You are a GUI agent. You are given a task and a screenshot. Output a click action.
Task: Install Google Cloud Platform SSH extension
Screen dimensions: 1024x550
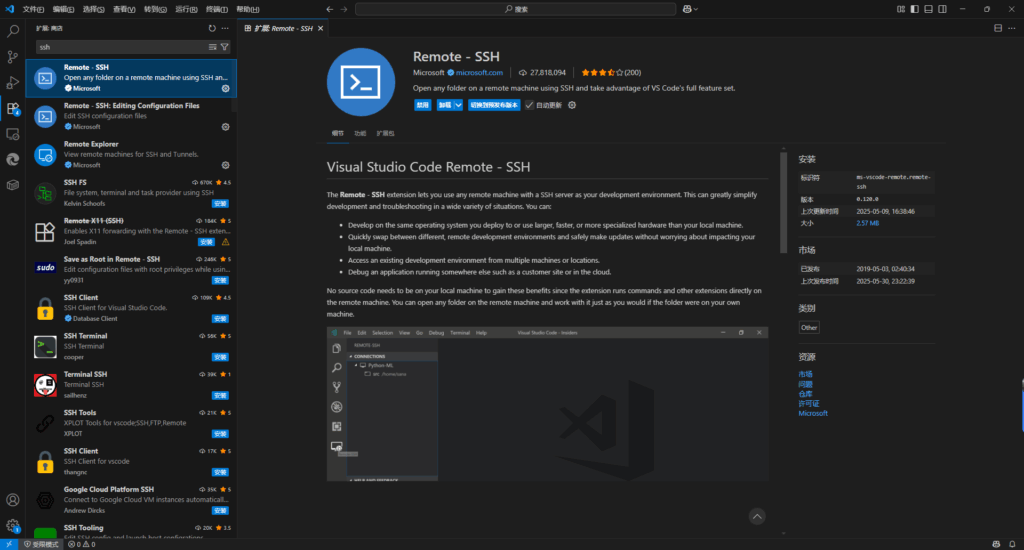tap(220, 511)
